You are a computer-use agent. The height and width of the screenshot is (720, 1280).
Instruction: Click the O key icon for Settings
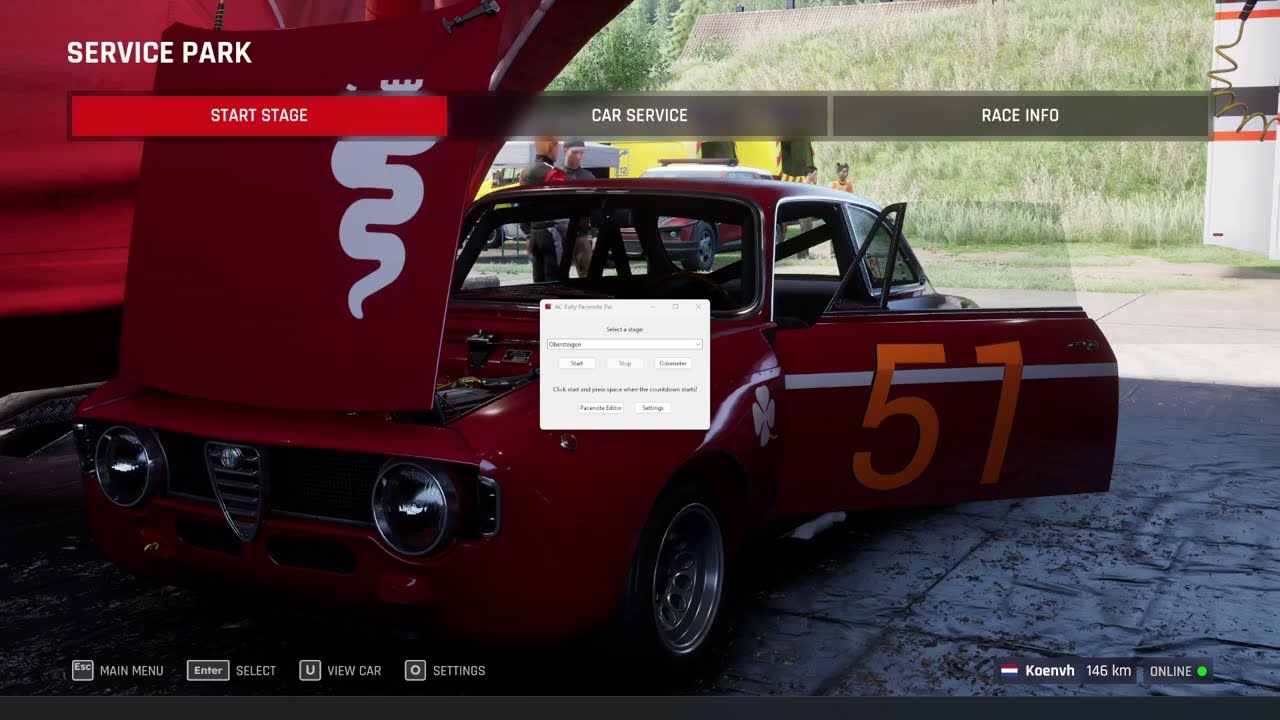point(415,670)
